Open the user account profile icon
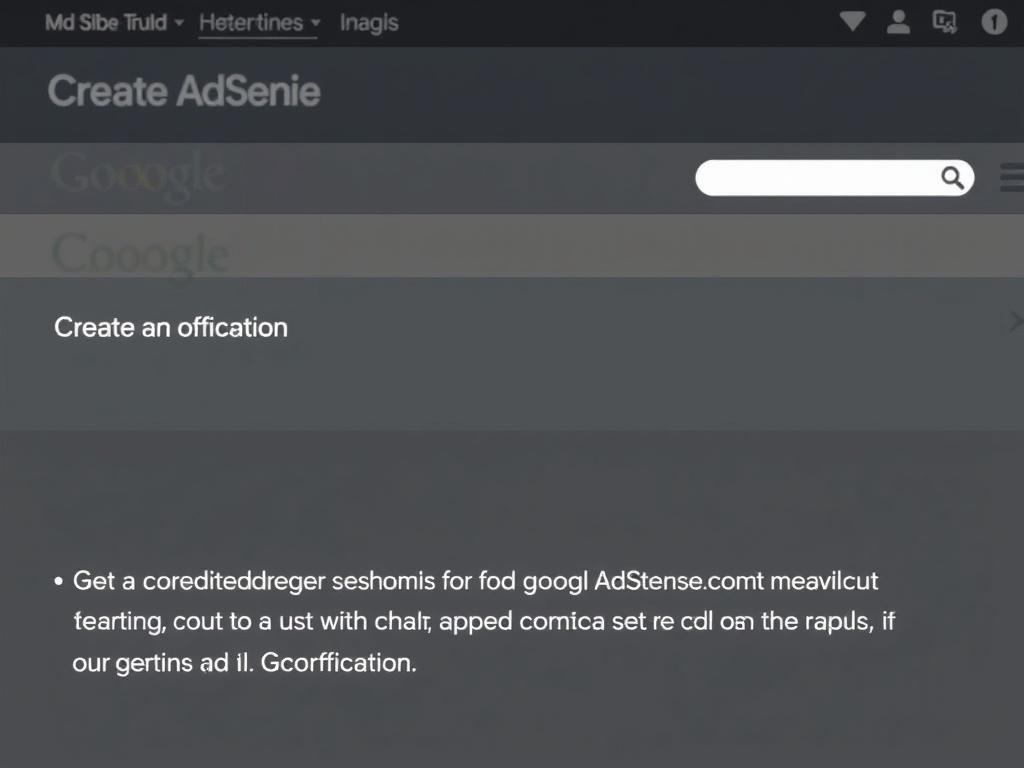The width and height of the screenshot is (1024, 768). tap(899, 22)
